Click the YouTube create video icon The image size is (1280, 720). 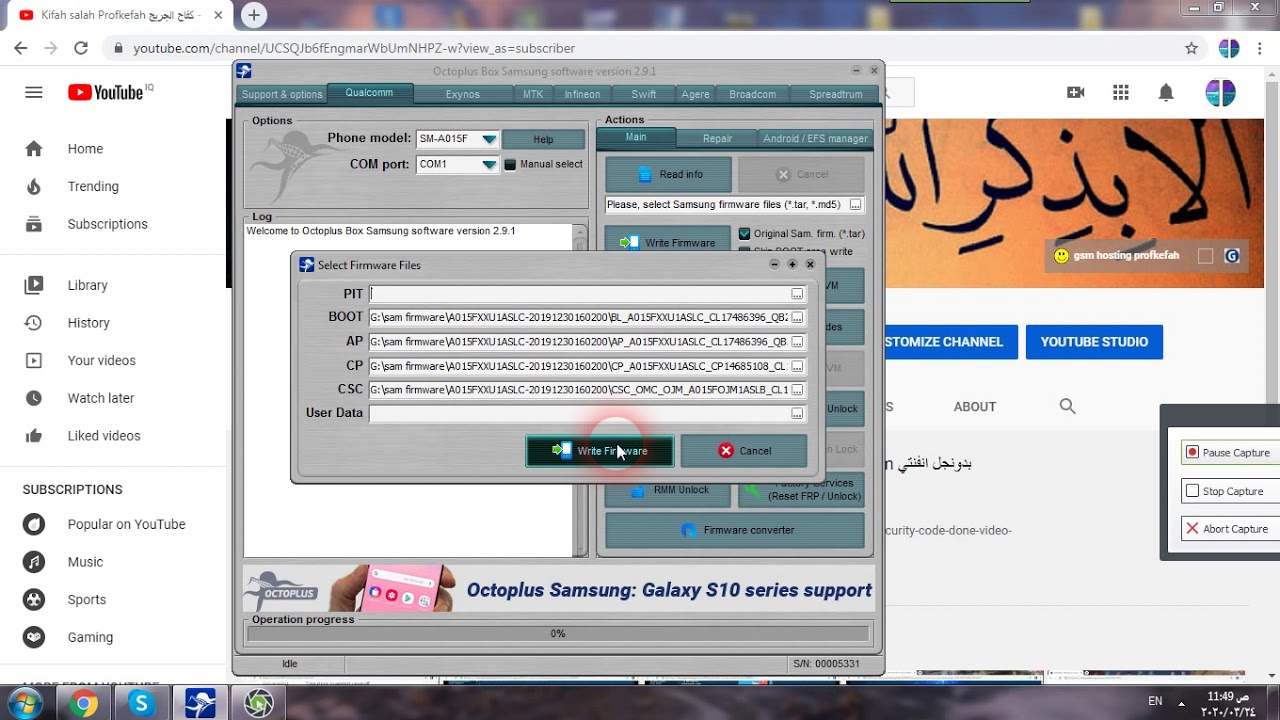1076,92
